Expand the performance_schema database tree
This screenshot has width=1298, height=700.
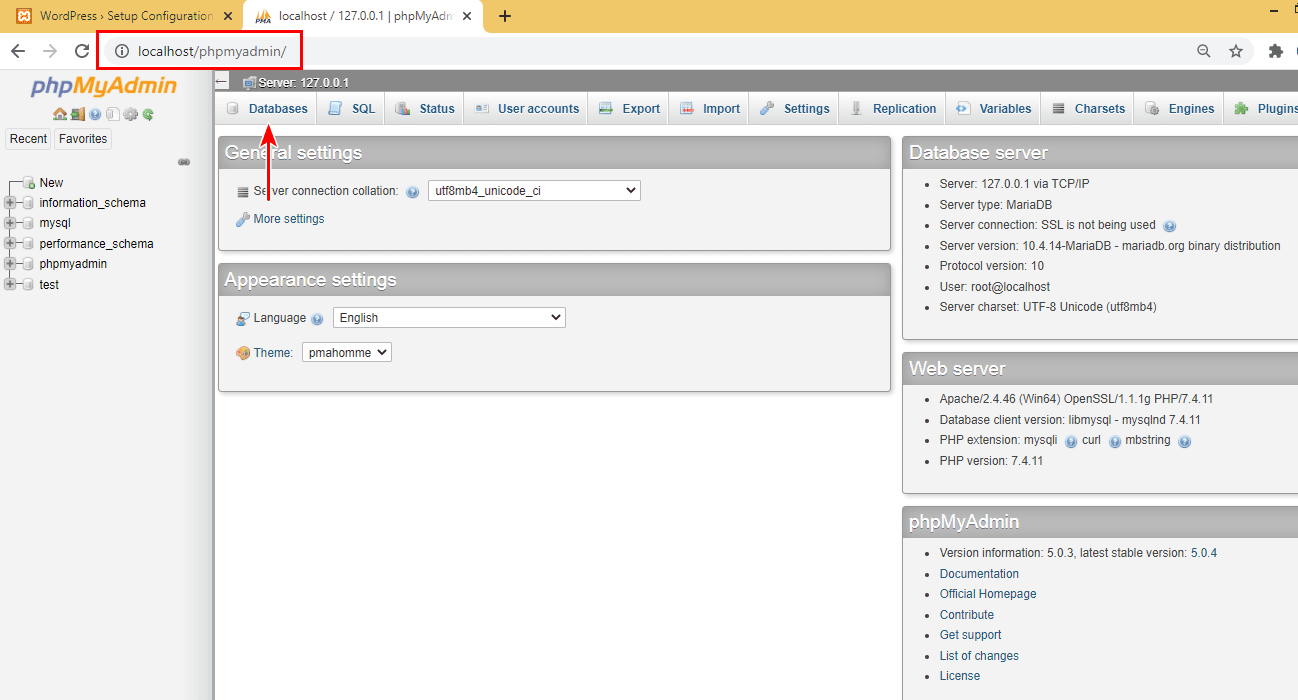click(x=11, y=244)
